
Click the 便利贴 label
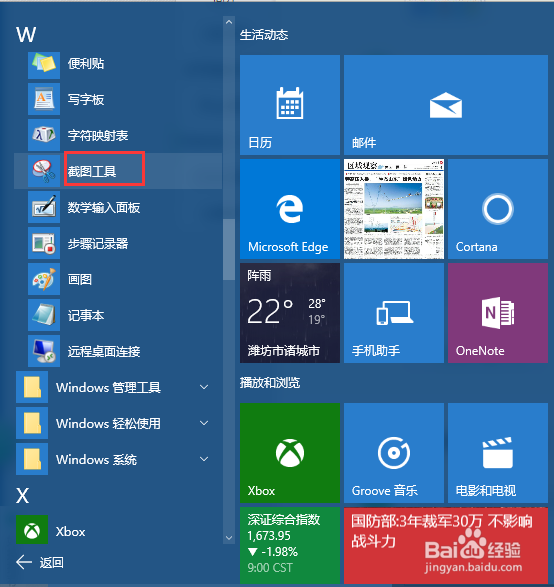(x=86, y=63)
